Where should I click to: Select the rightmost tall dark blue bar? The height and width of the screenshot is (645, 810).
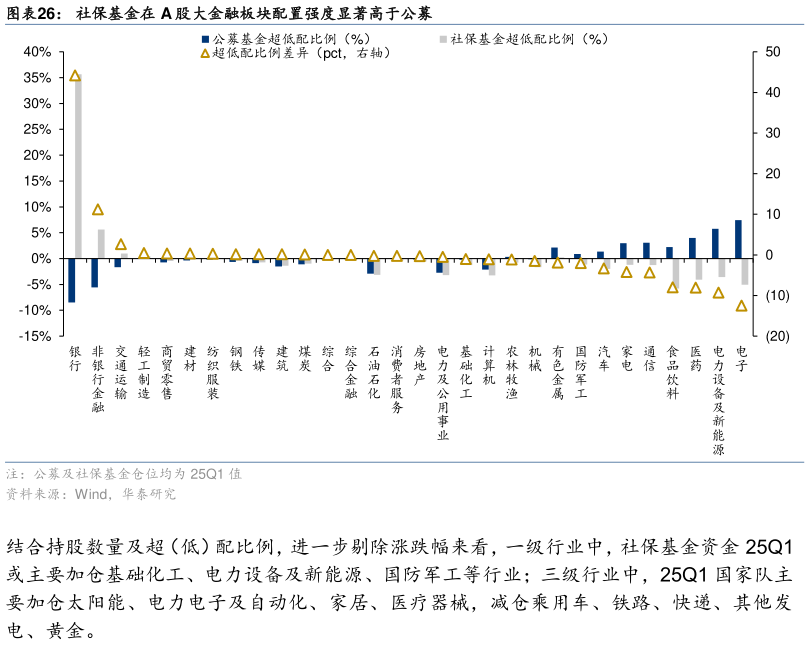pos(738,239)
